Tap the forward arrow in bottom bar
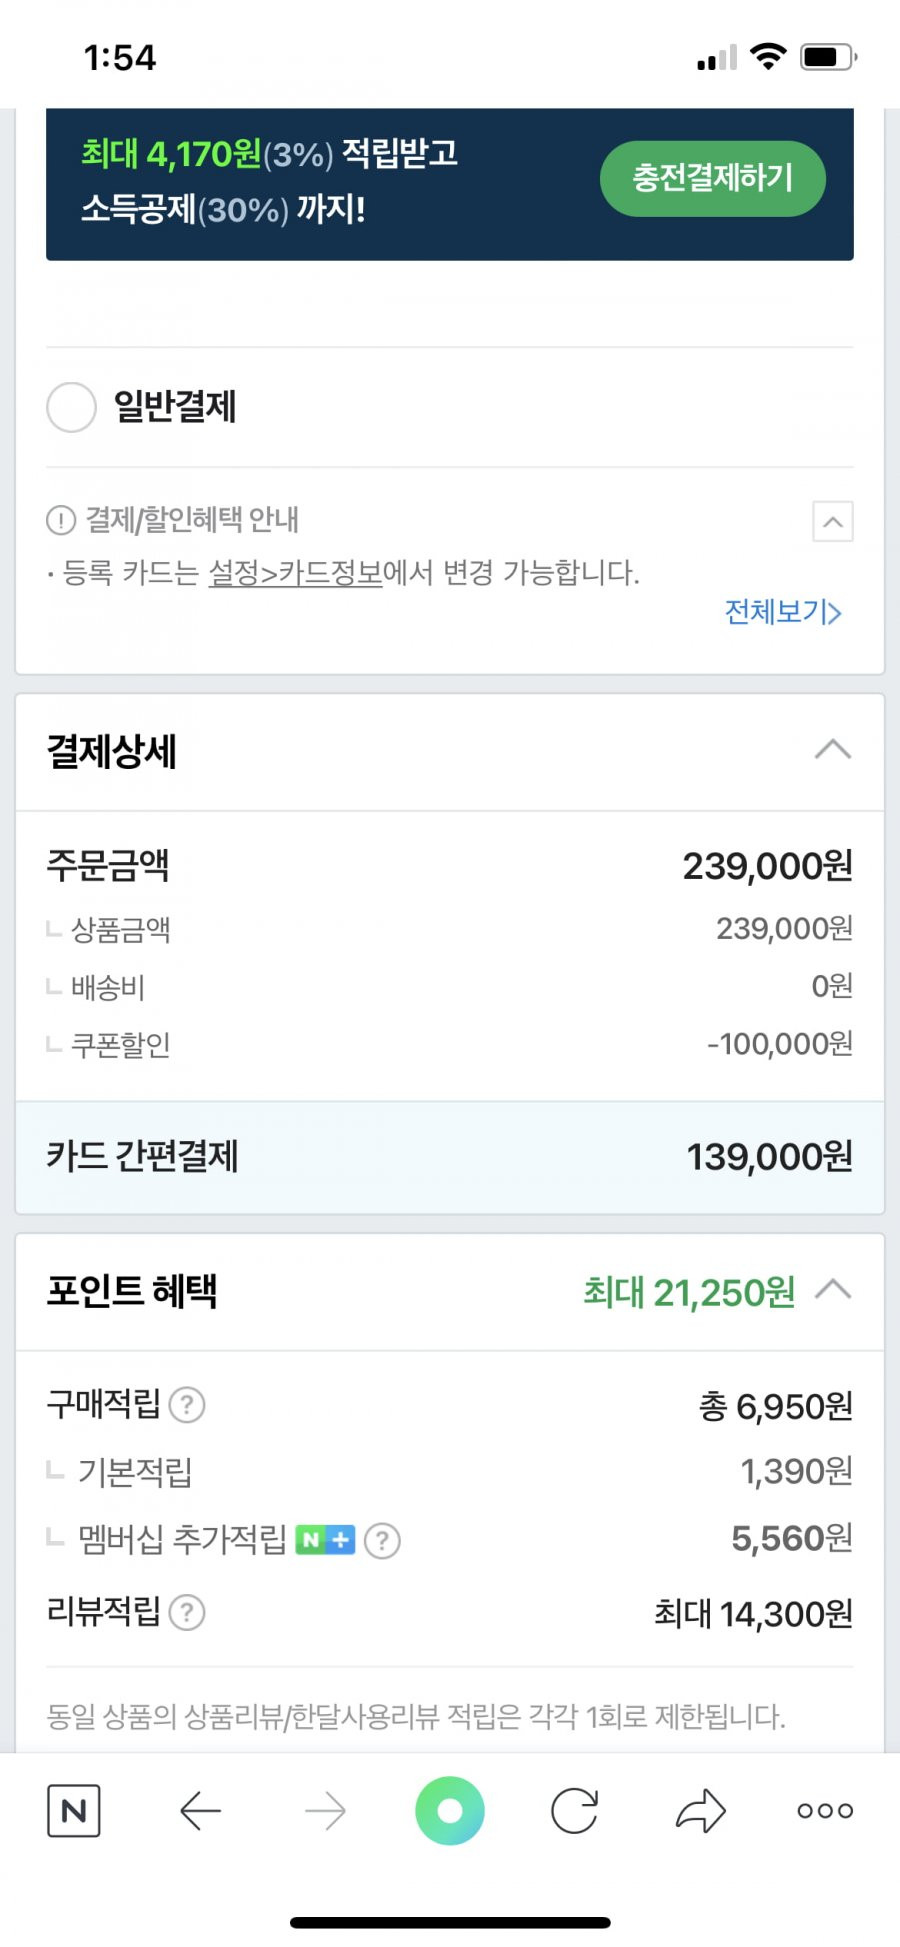Image resolution: width=900 pixels, height=1947 pixels. (325, 1811)
